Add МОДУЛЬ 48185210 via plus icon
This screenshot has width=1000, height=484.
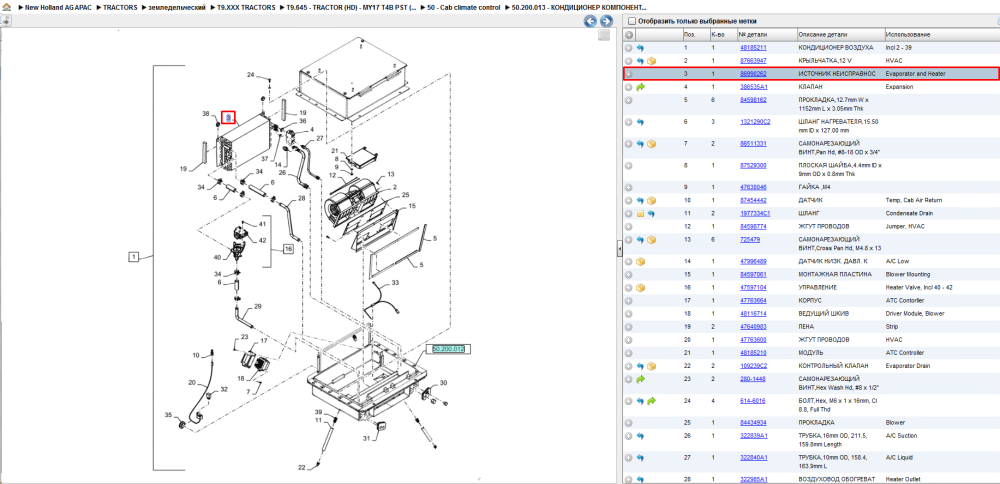[x=629, y=353]
